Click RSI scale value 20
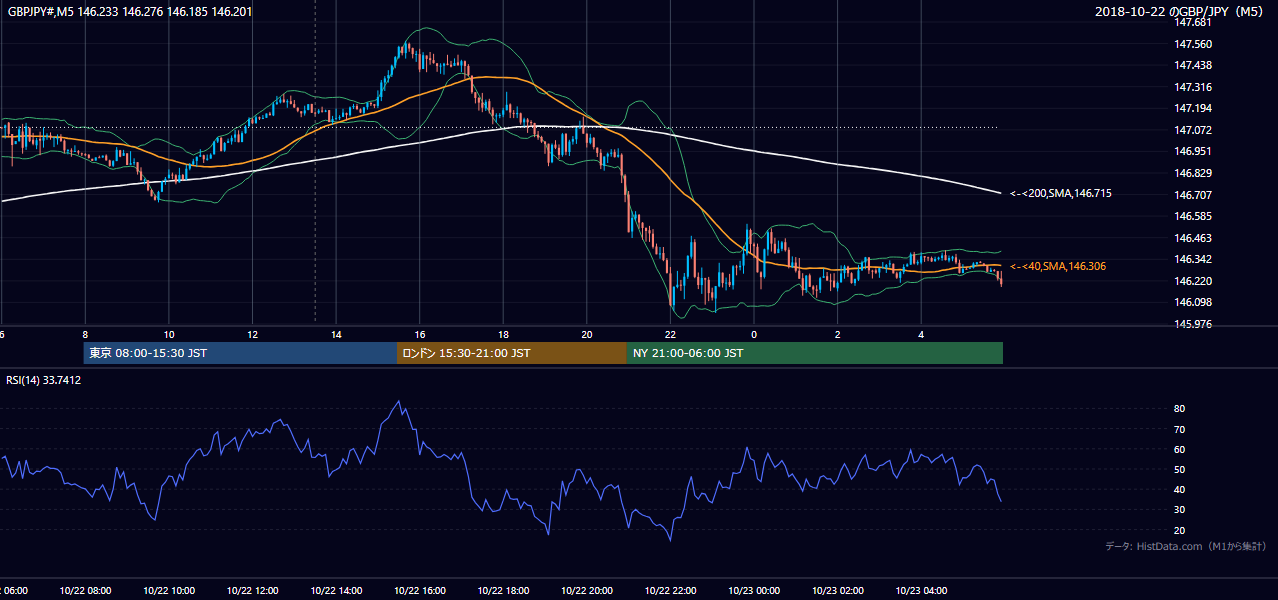This screenshot has width=1278, height=600. 1179,530
